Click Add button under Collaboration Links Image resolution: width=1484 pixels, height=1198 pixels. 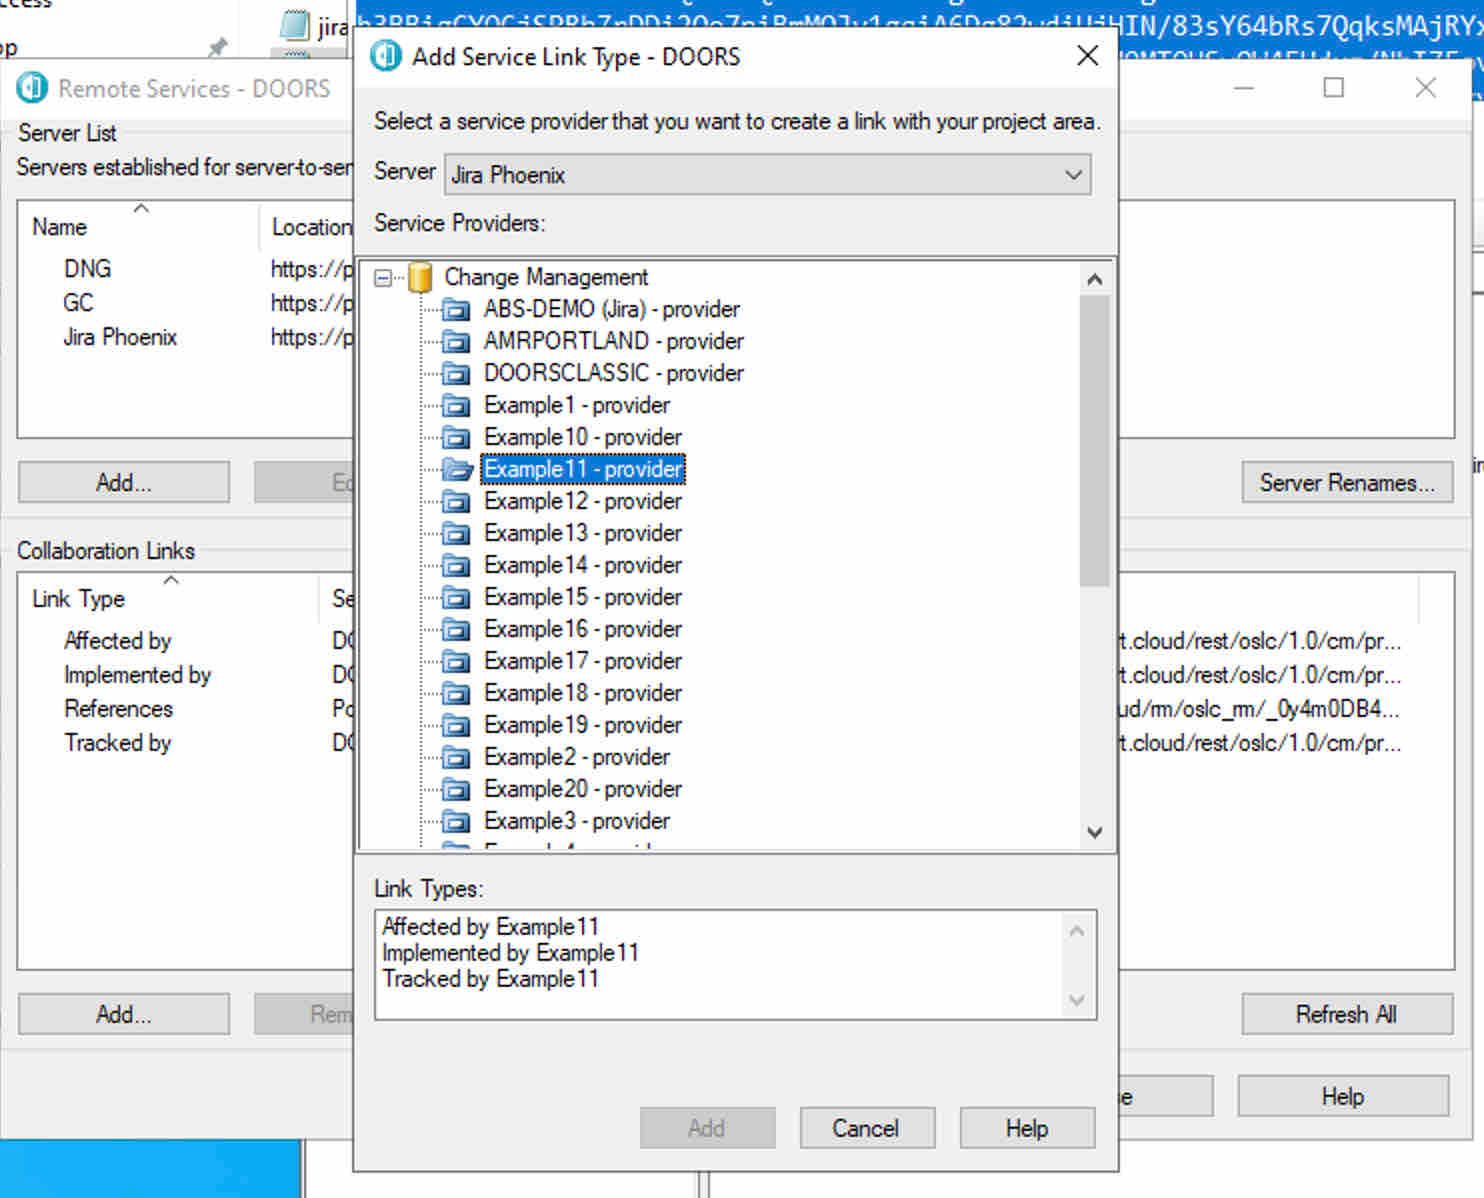pyautogui.click(x=124, y=1014)
